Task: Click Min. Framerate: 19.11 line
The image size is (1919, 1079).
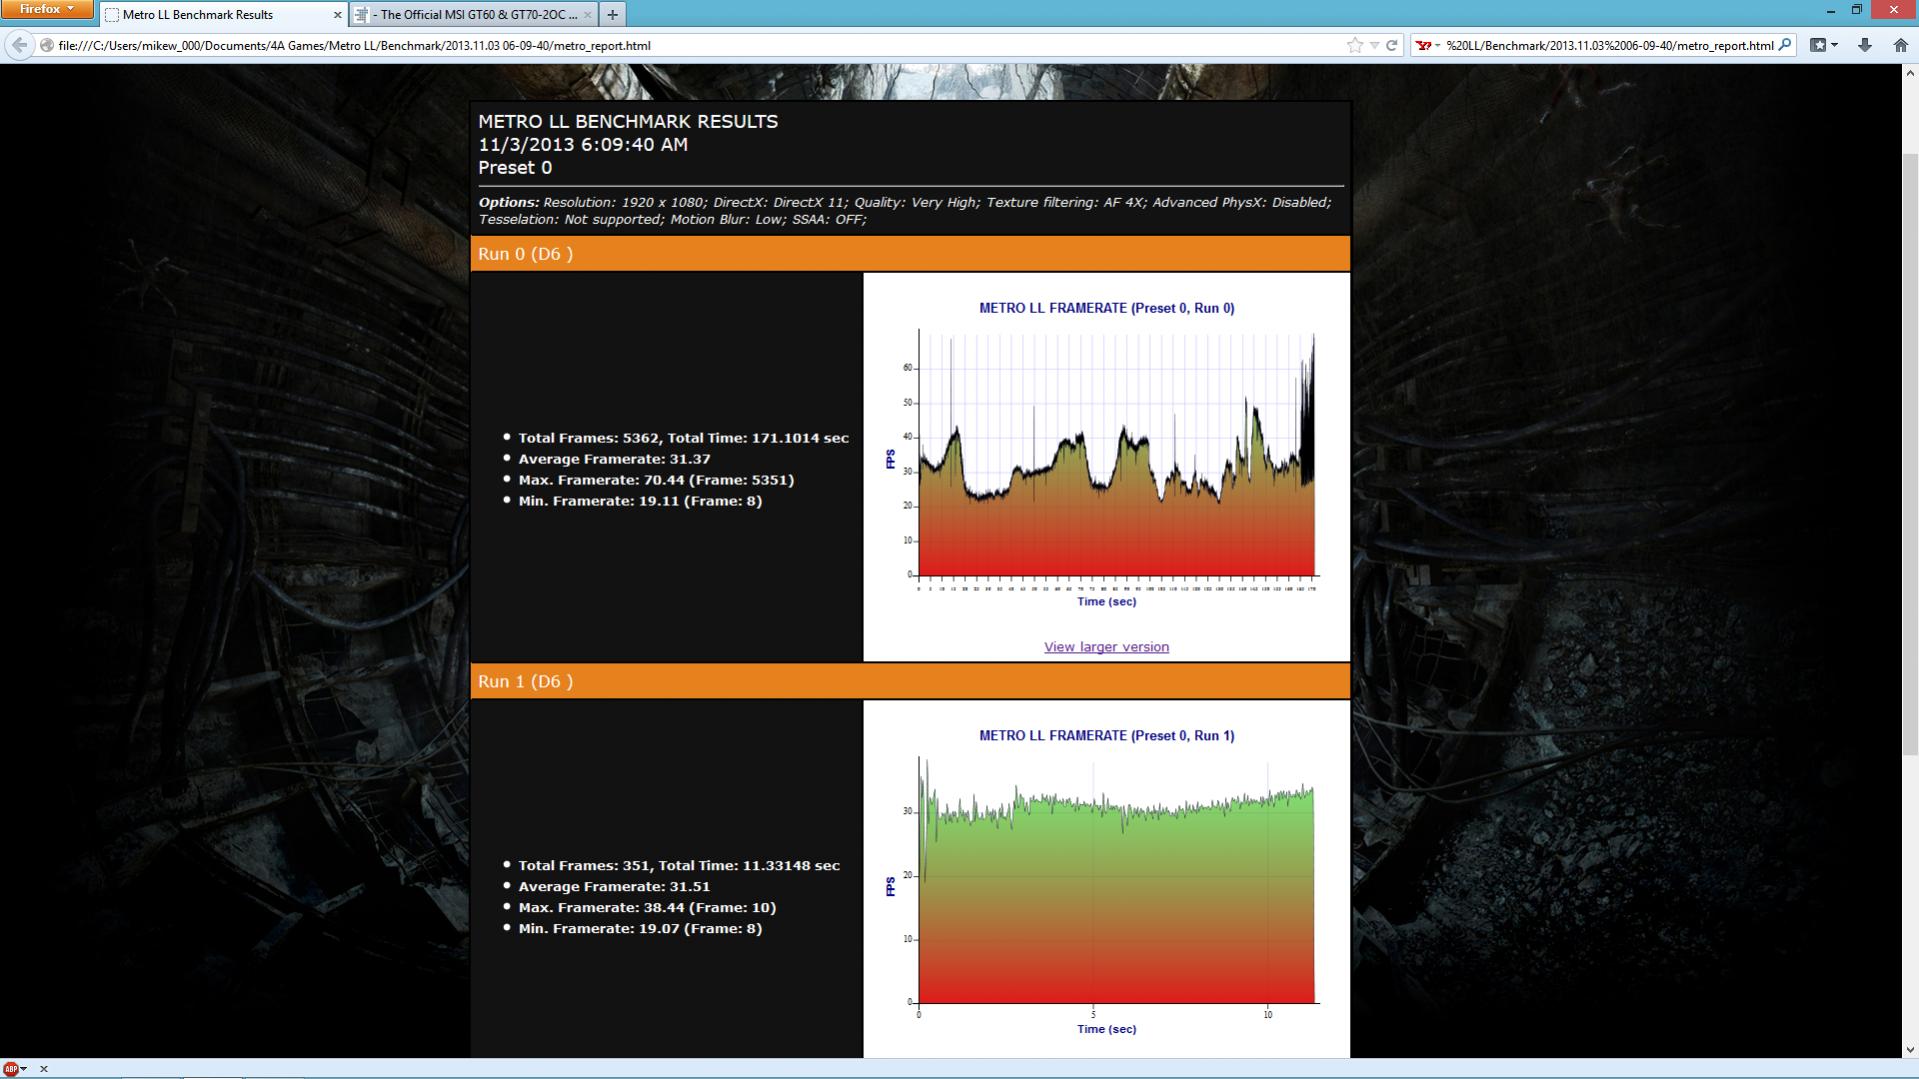Action: click(640, 501)
